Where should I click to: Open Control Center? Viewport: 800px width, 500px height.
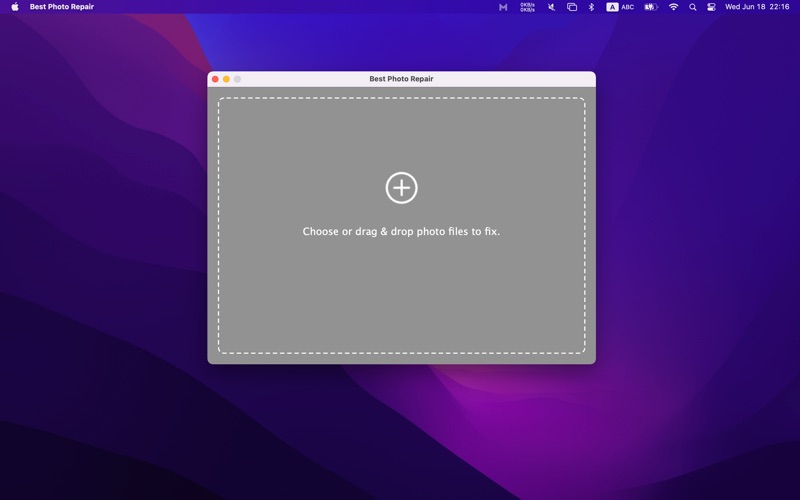point(711,7)
